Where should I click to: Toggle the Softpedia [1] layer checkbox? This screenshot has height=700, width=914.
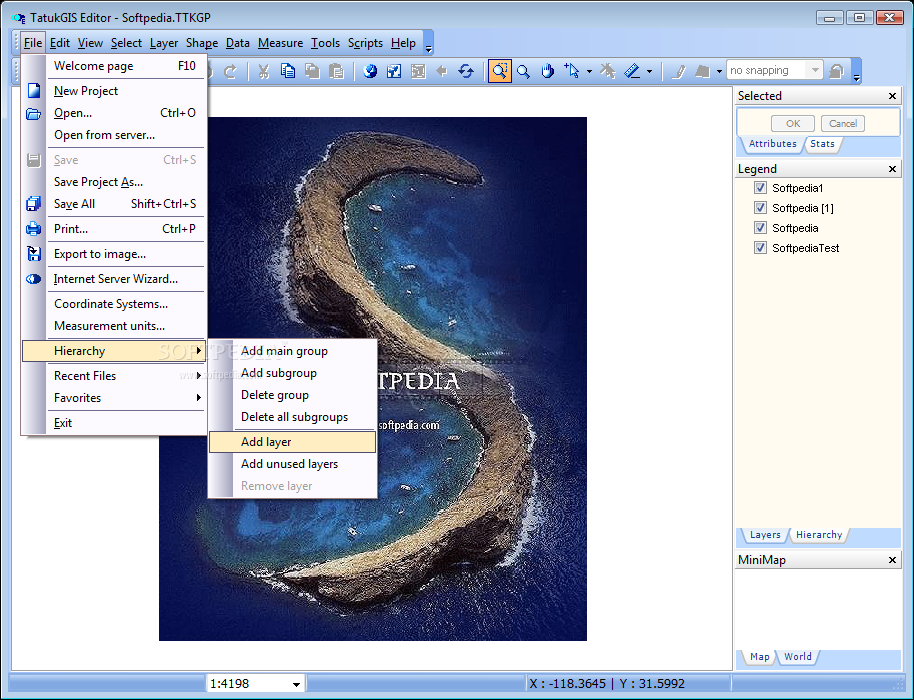click(760, 207)
